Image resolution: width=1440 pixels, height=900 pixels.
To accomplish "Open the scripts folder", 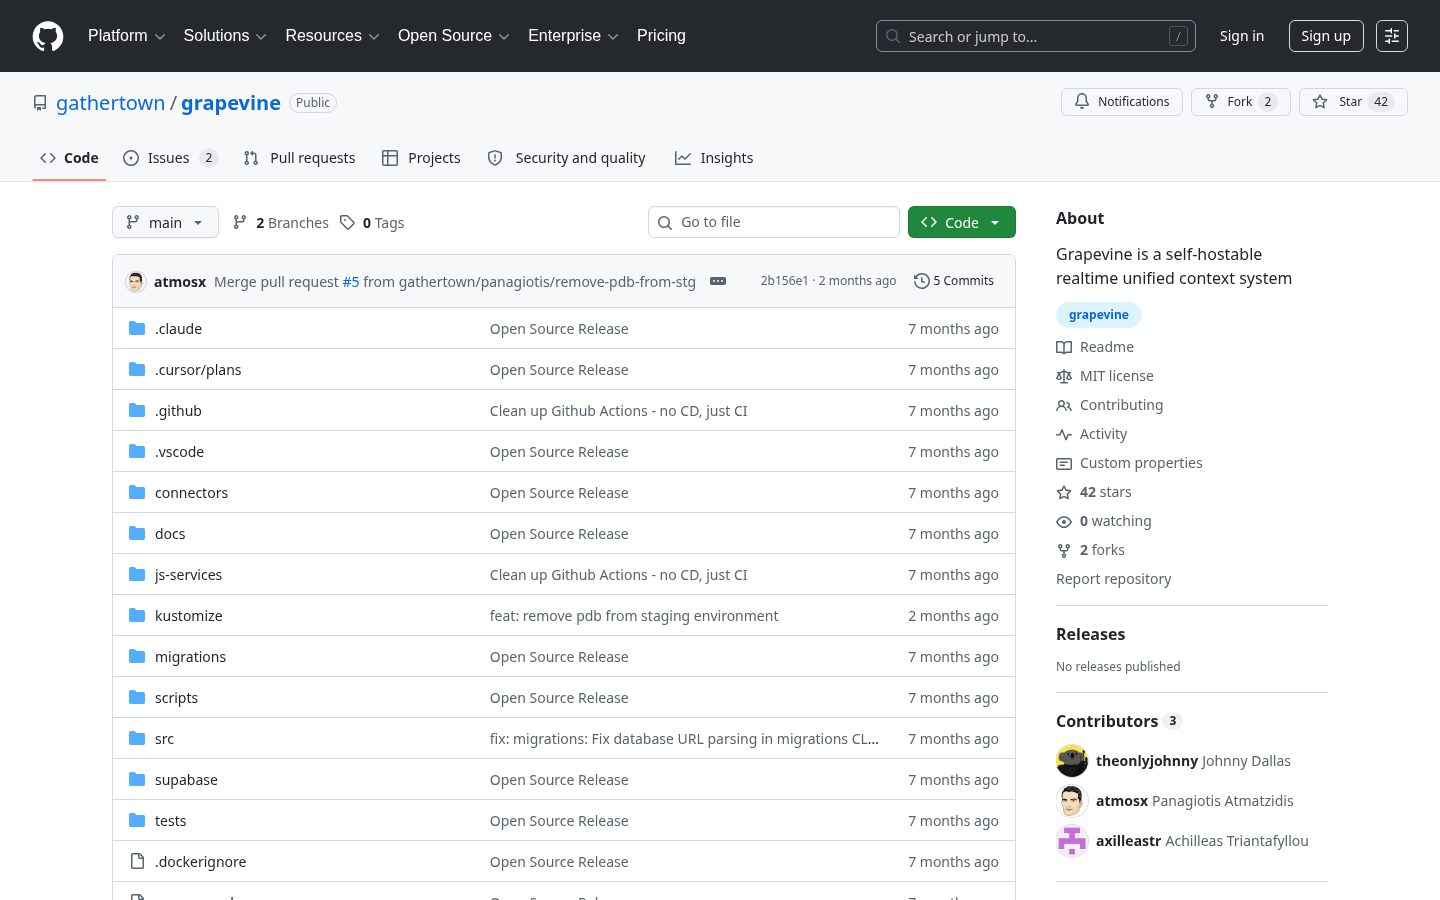I will click(x=176, y=698).
